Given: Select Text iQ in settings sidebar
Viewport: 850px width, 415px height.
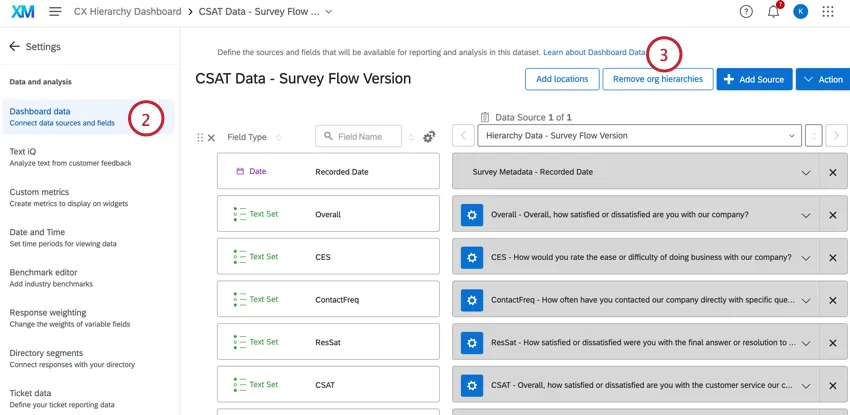Looking at the screenshot, I should point(23,152).
